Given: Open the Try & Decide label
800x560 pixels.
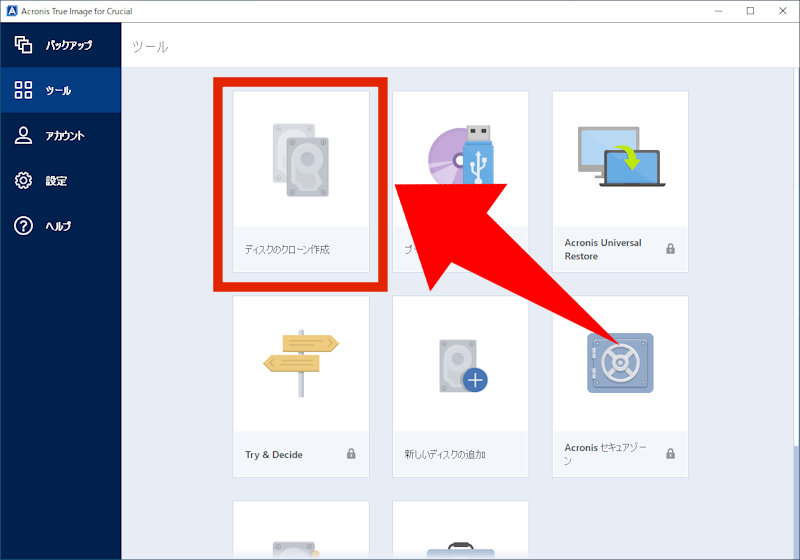Looking at the screenshot, I should [274, 454].
